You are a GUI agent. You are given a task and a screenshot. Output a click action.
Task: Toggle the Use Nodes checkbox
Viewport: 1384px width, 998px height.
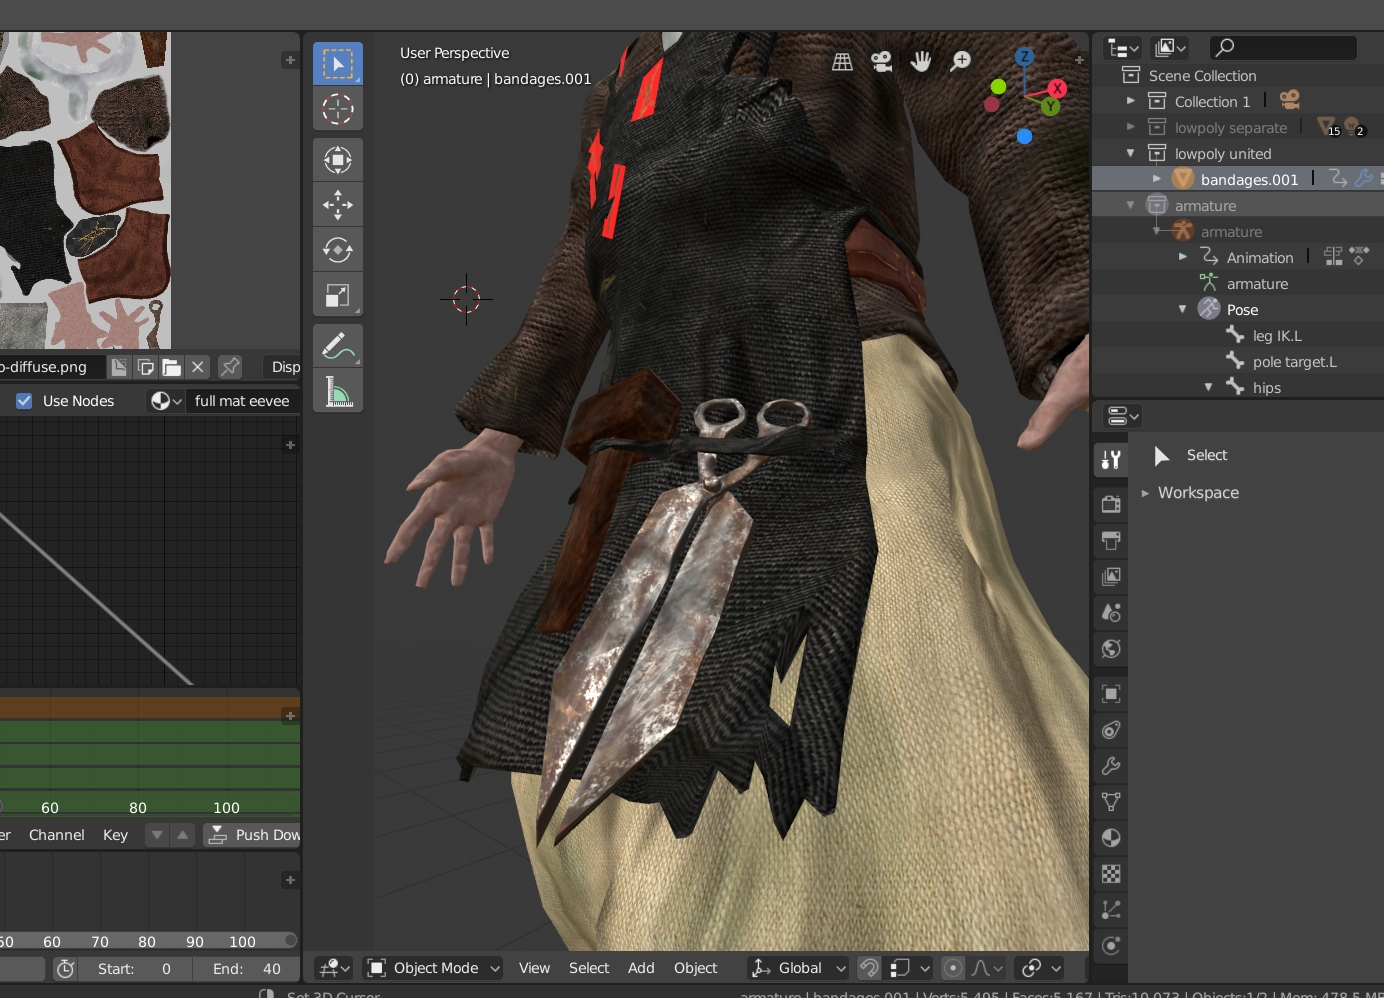pyautogui.click(x=24, y=401)
